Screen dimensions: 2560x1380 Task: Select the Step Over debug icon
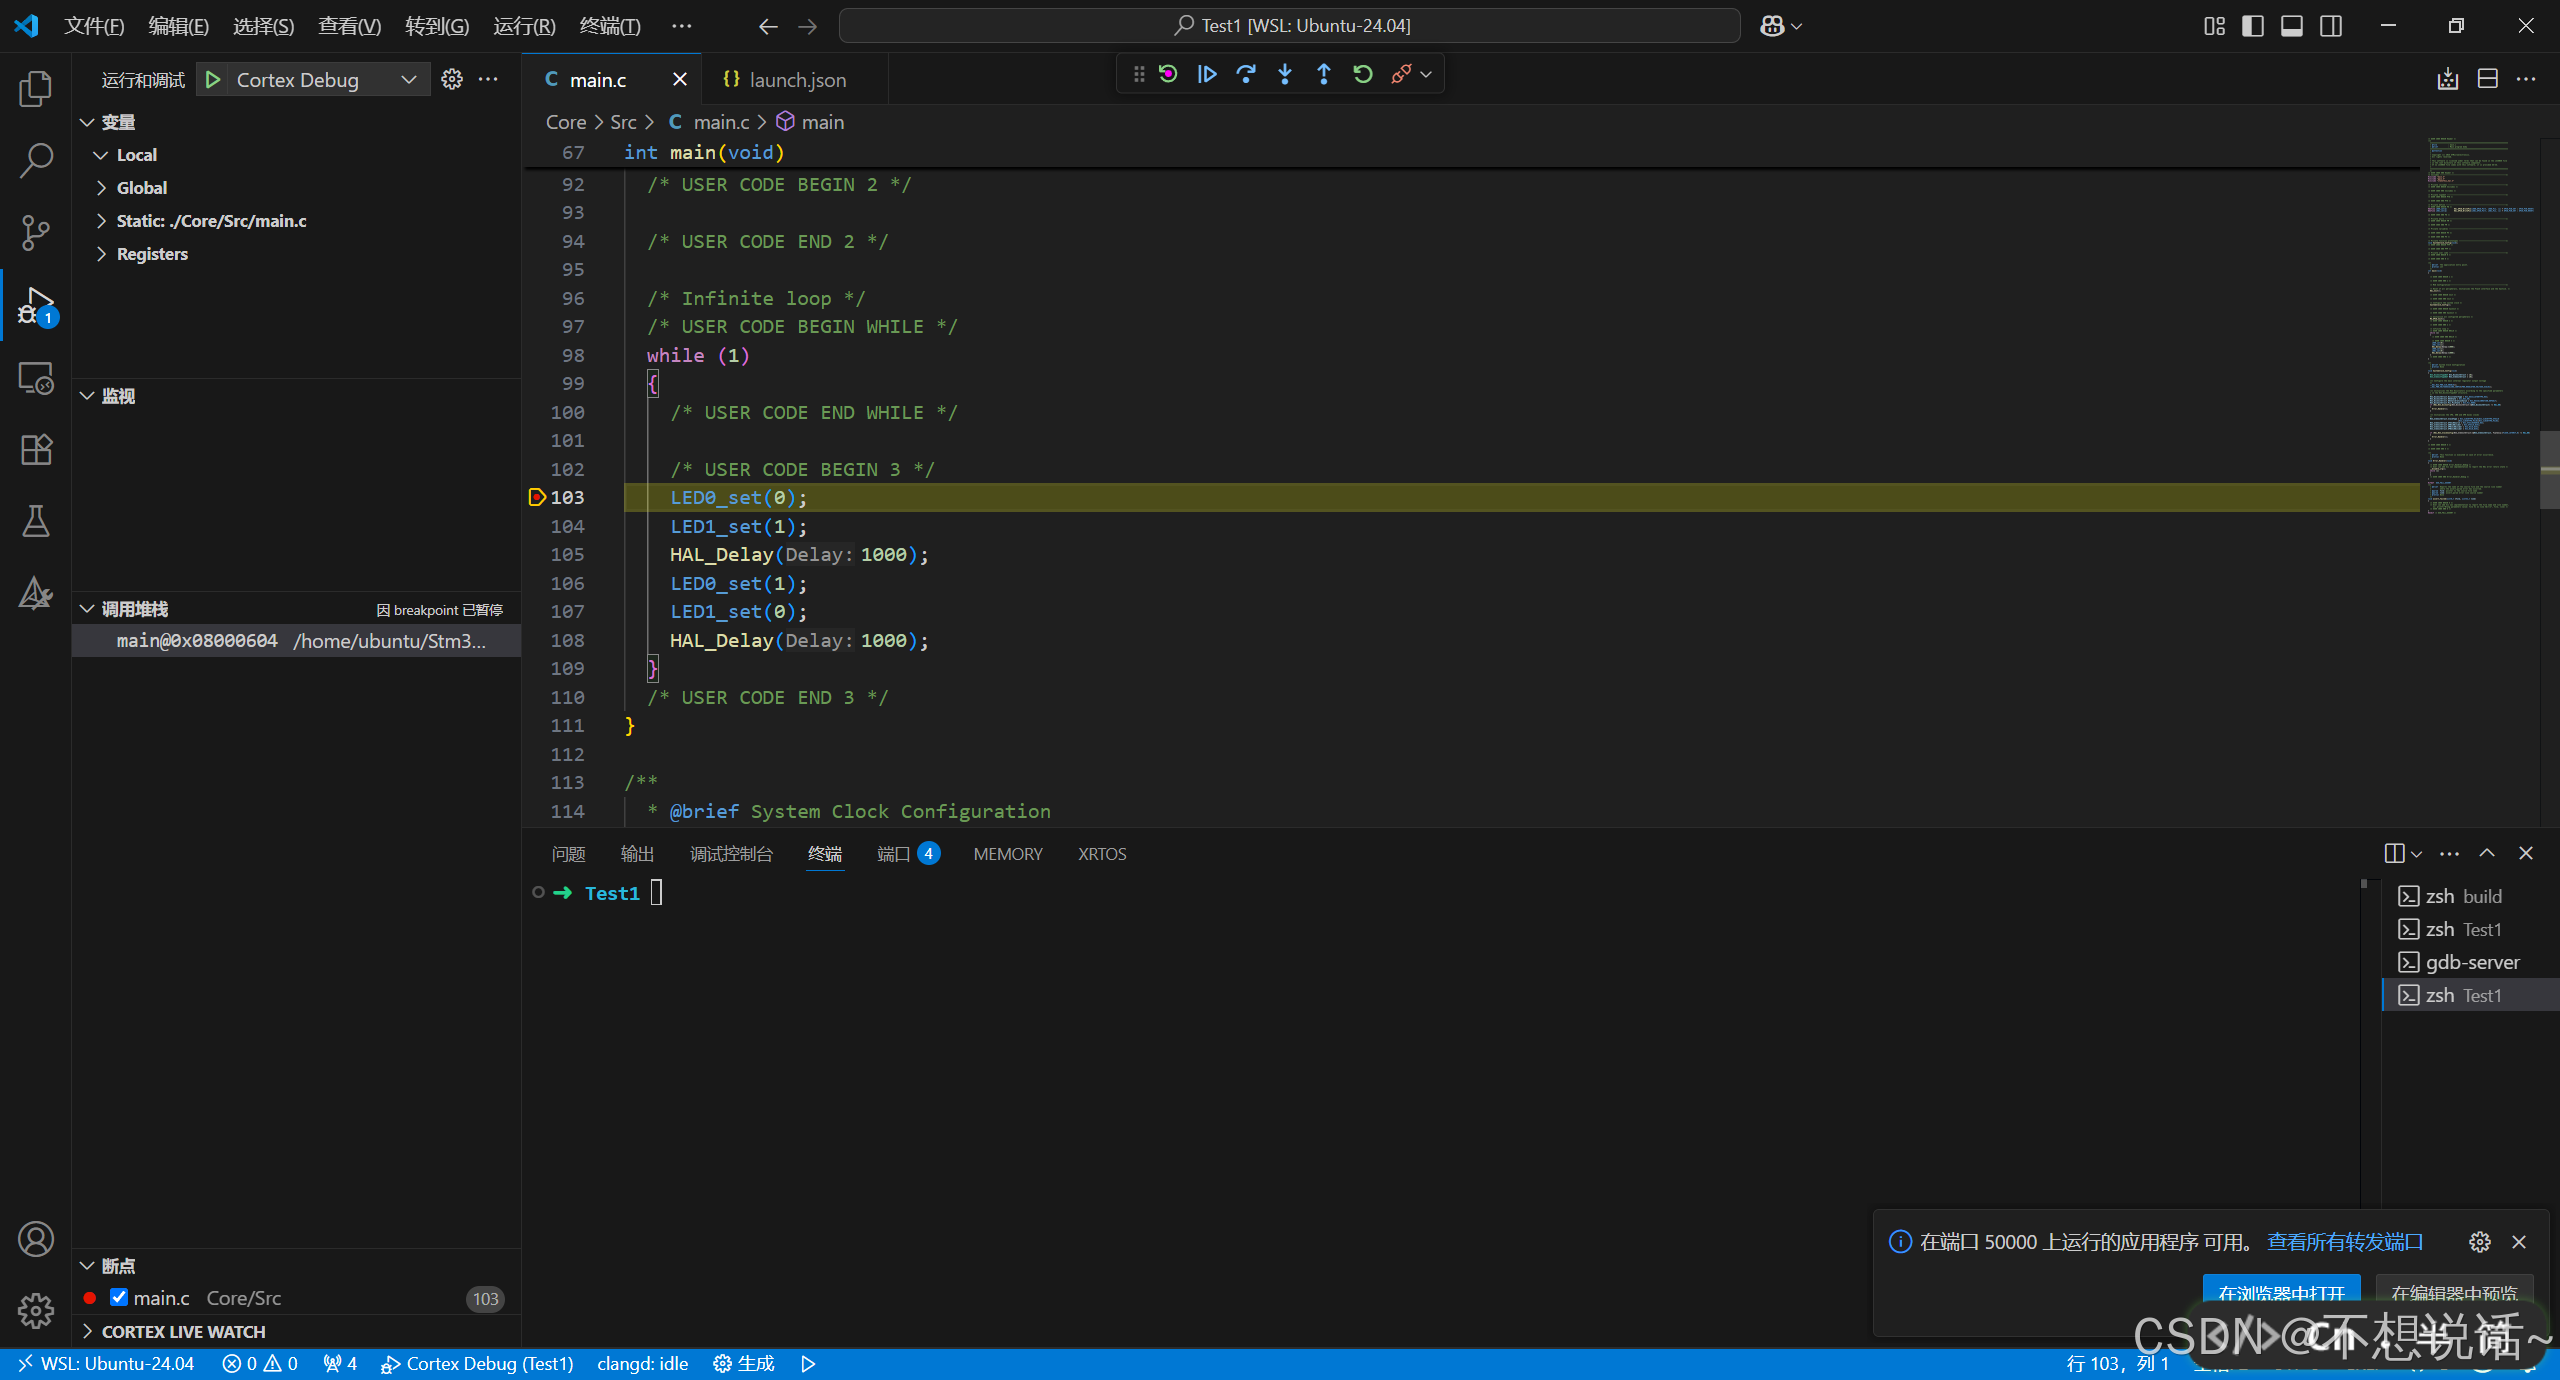click(x=1245, y=73)
